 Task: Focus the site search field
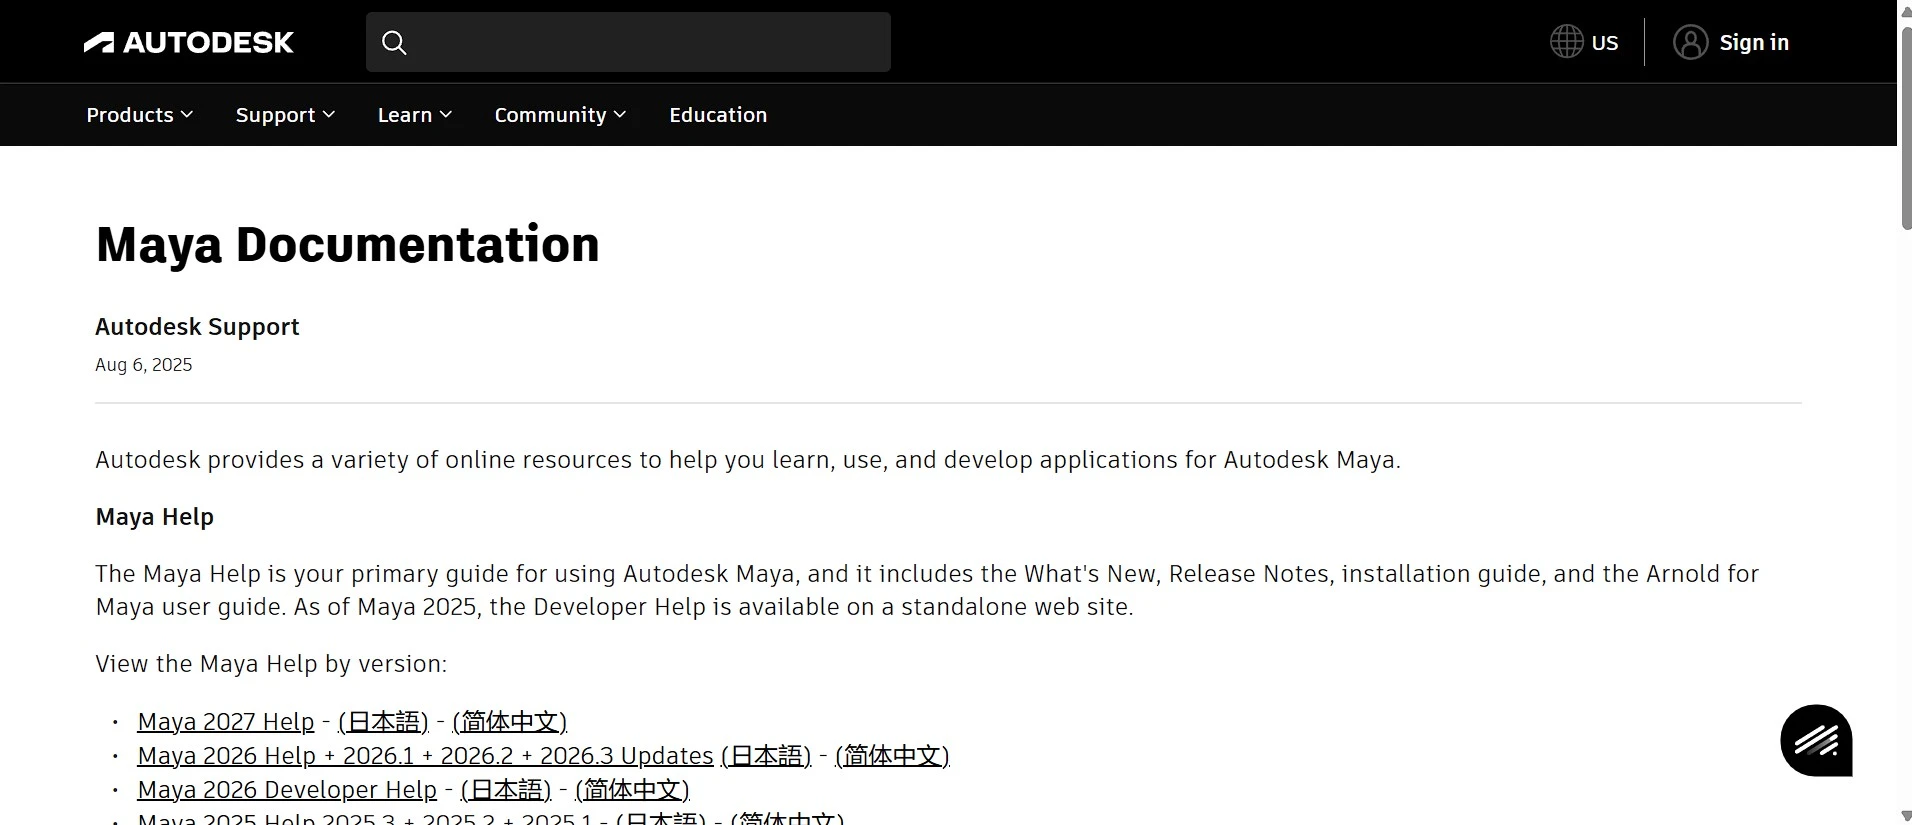coord(628,42)
